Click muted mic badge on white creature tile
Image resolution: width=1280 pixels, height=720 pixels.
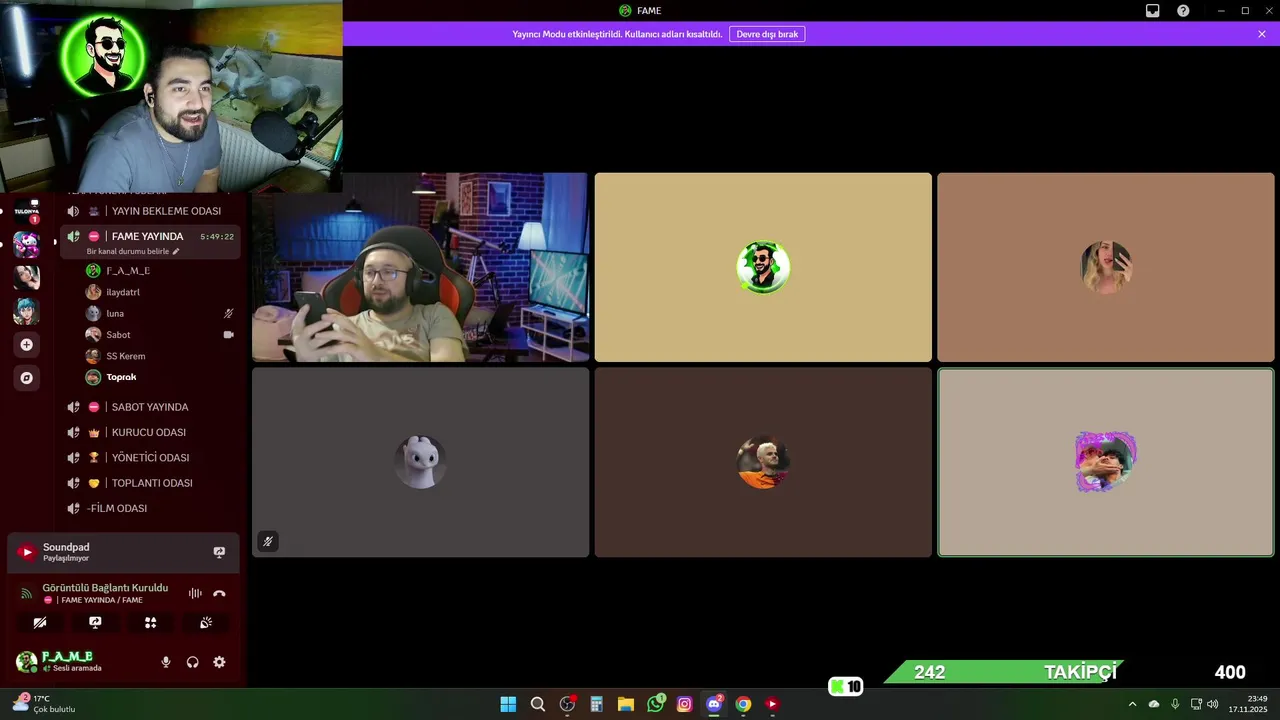click(267, 542)
